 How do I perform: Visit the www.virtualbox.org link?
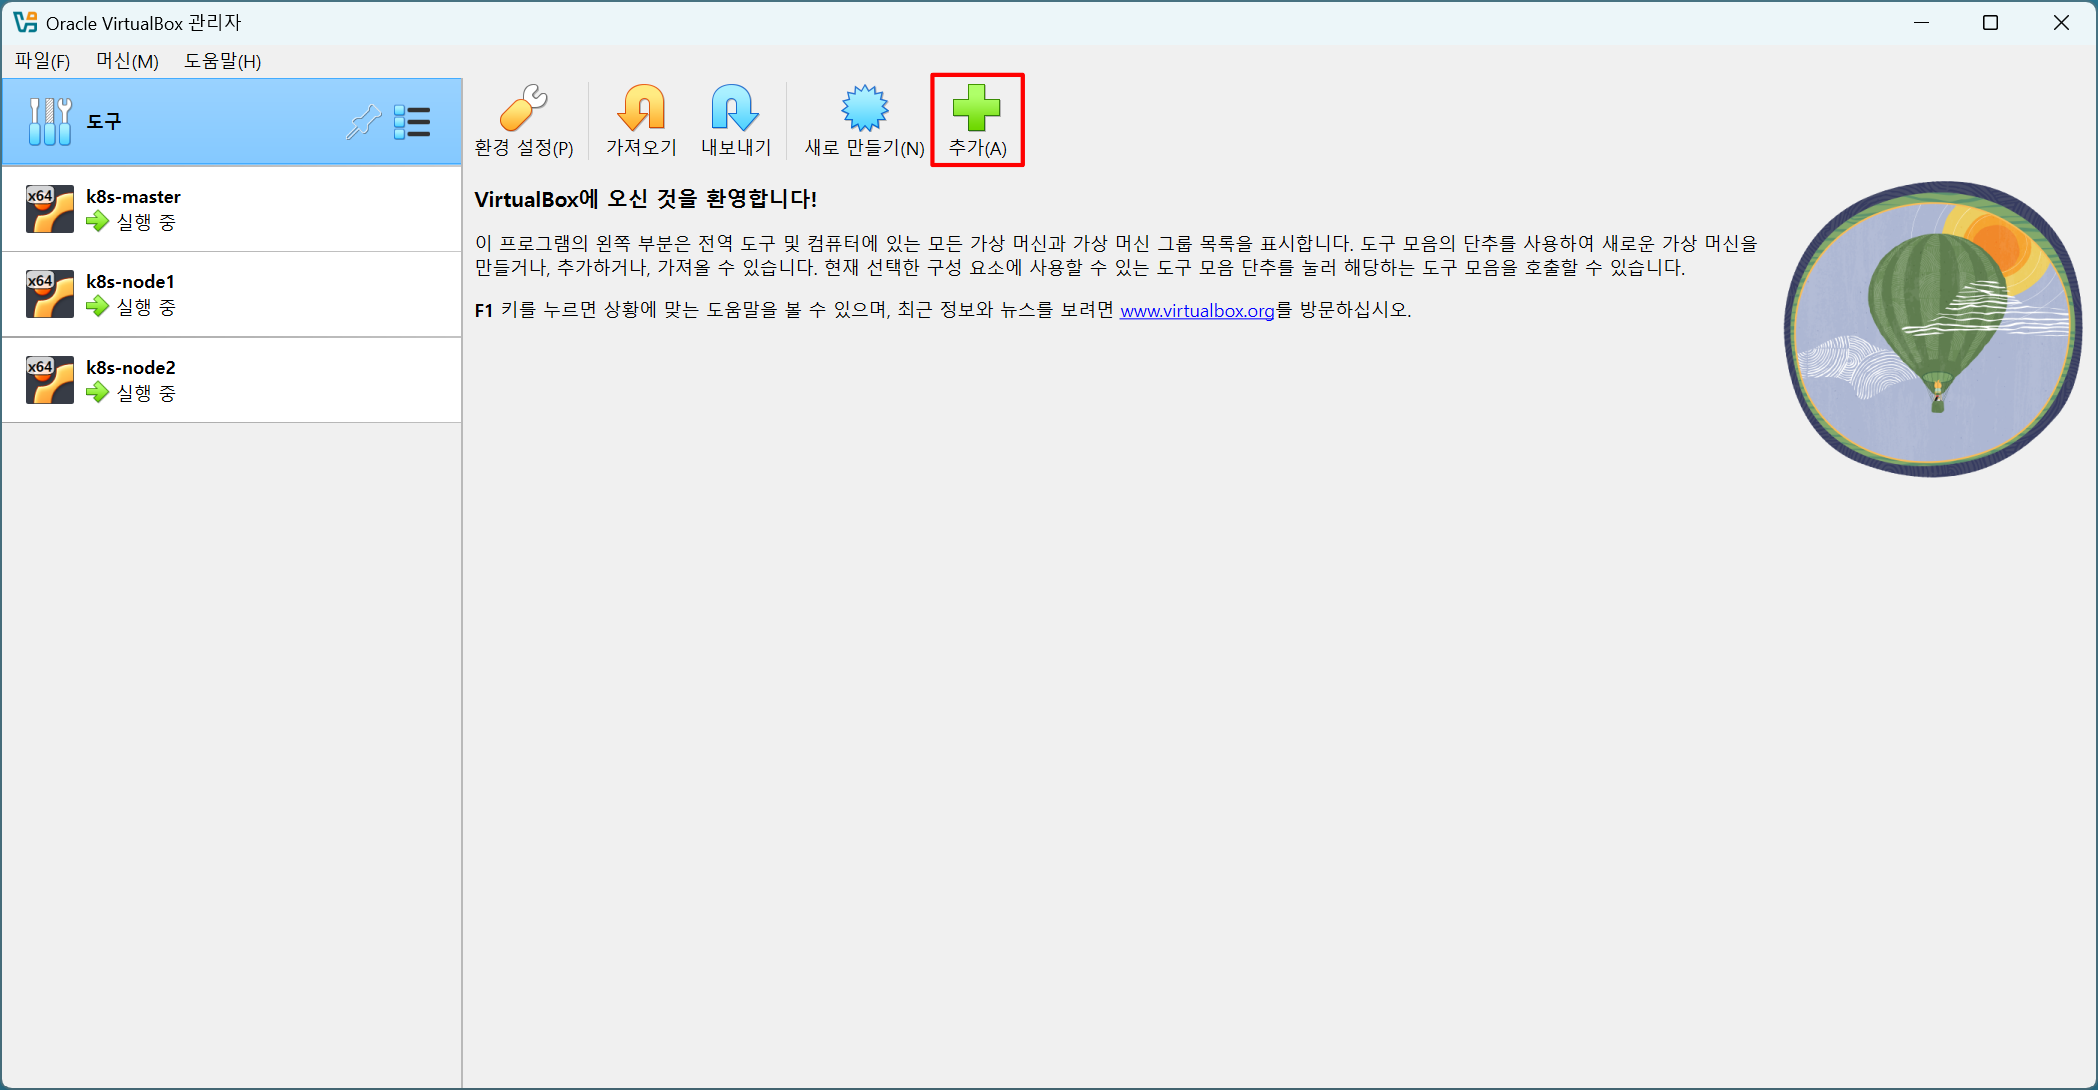pos(1197,311)
